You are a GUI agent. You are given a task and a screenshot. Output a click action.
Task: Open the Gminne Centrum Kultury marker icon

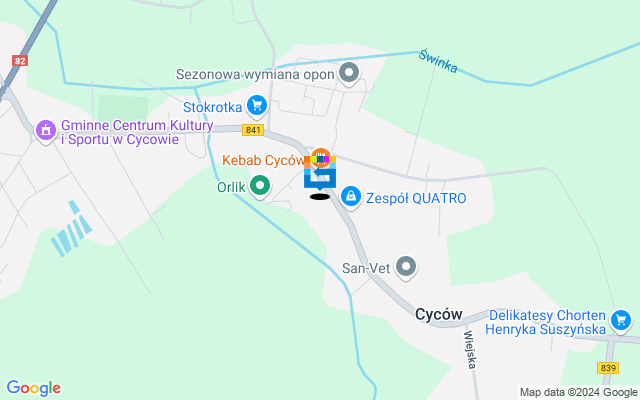[46, 131]
